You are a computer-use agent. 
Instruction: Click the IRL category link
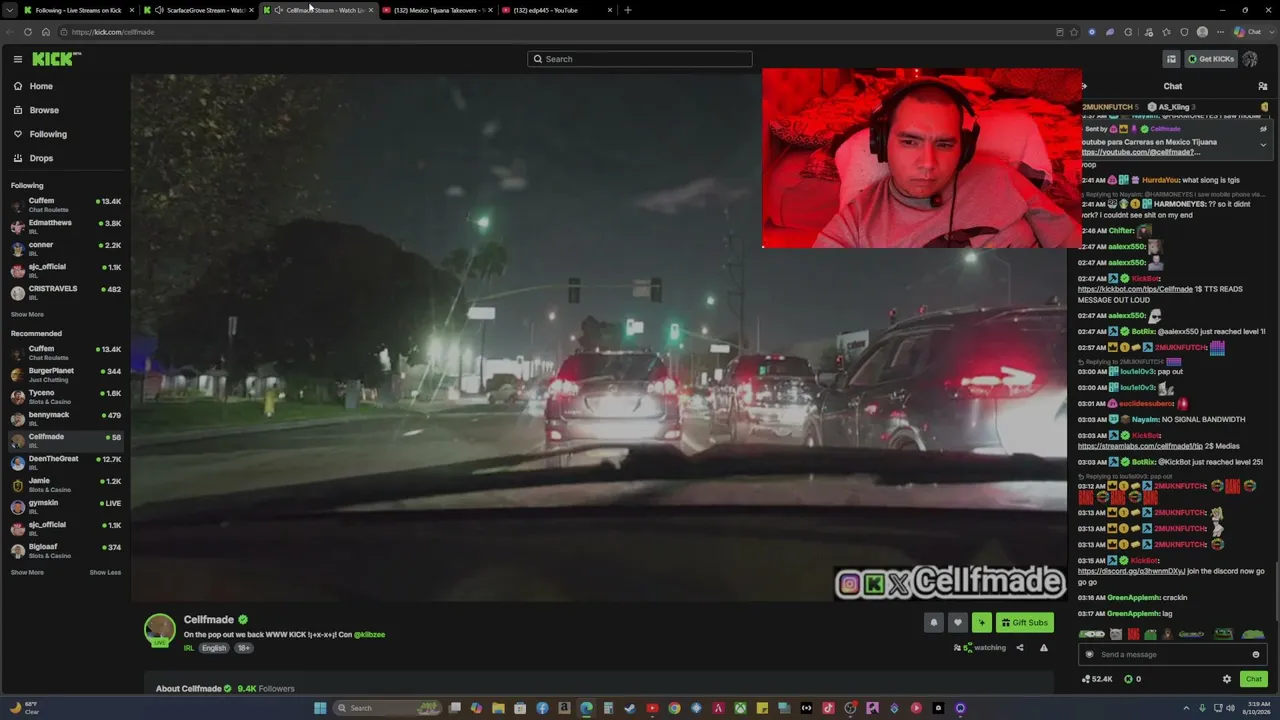tap(189, 648)
